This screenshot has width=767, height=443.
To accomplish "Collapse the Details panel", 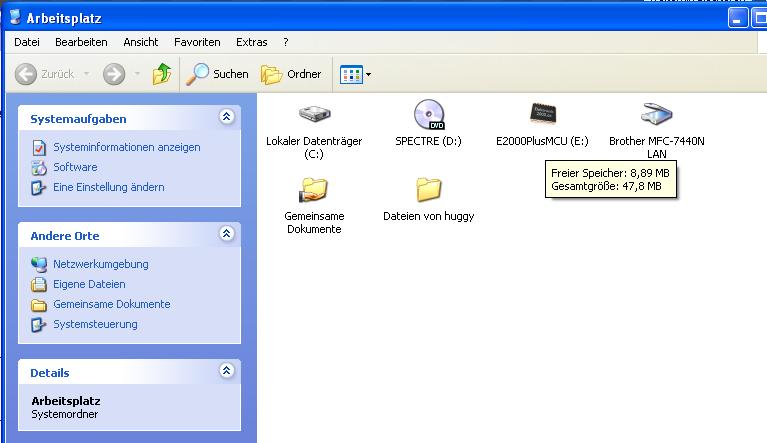I will click(227, 372).
